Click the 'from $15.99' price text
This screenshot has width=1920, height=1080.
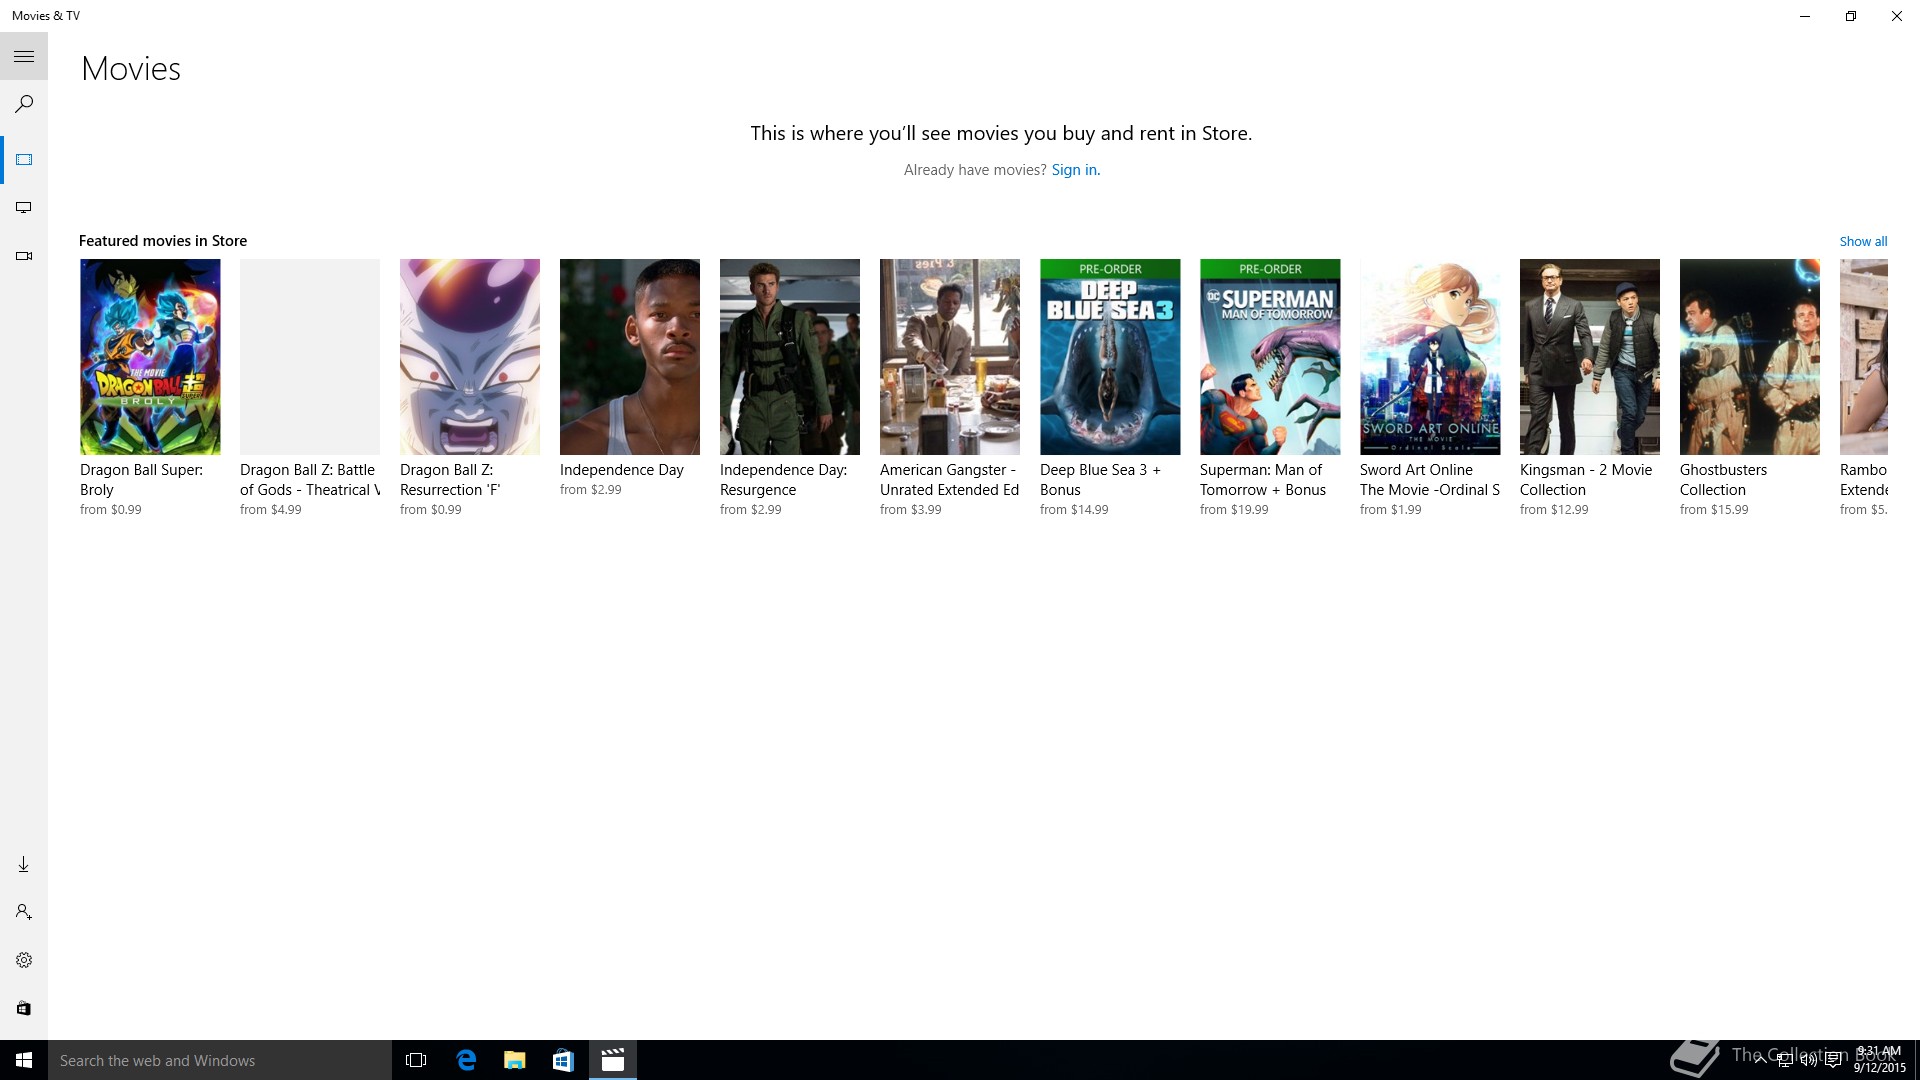tap(1714, 510)
